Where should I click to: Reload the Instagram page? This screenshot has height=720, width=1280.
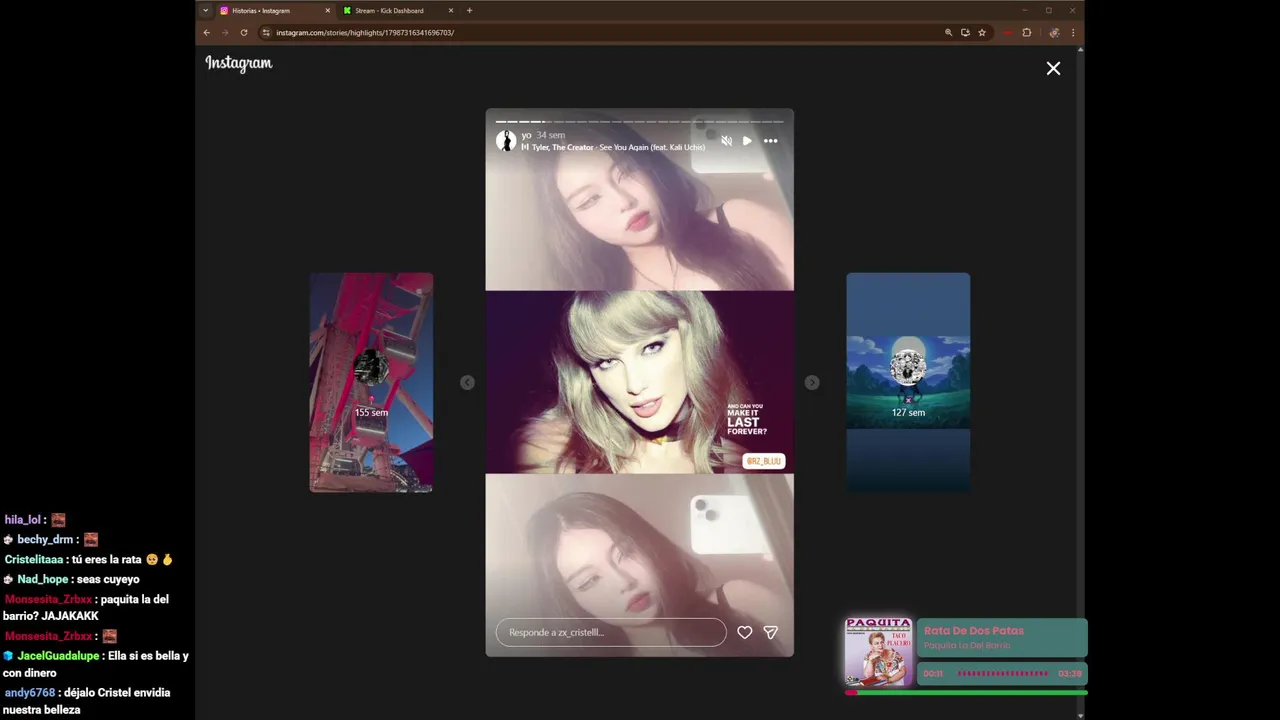pyautogui.click(x=243, y=32)
